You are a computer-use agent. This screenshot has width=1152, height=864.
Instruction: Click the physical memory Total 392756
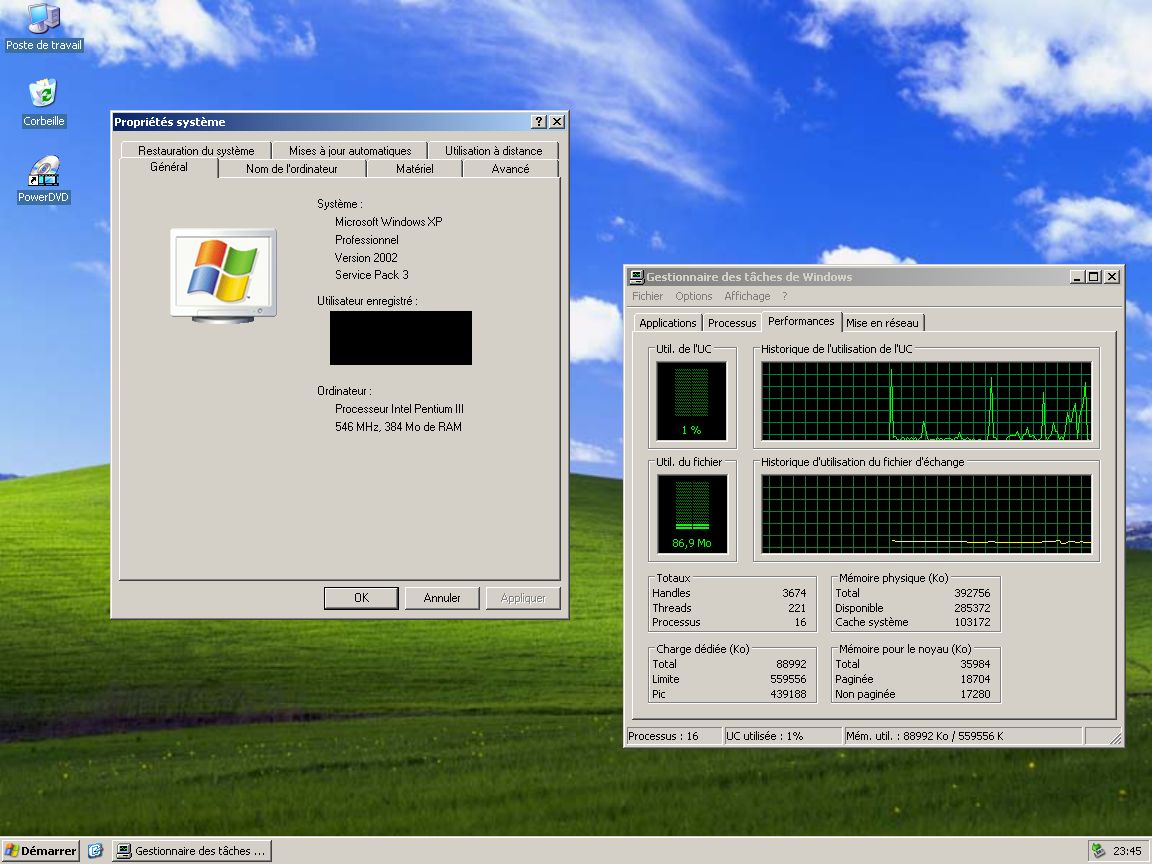[972, 593]
